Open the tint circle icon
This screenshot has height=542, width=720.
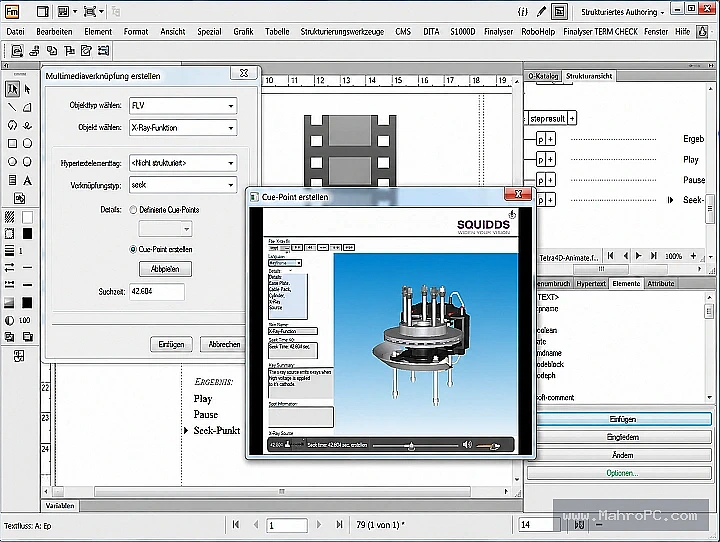point(10,320)
